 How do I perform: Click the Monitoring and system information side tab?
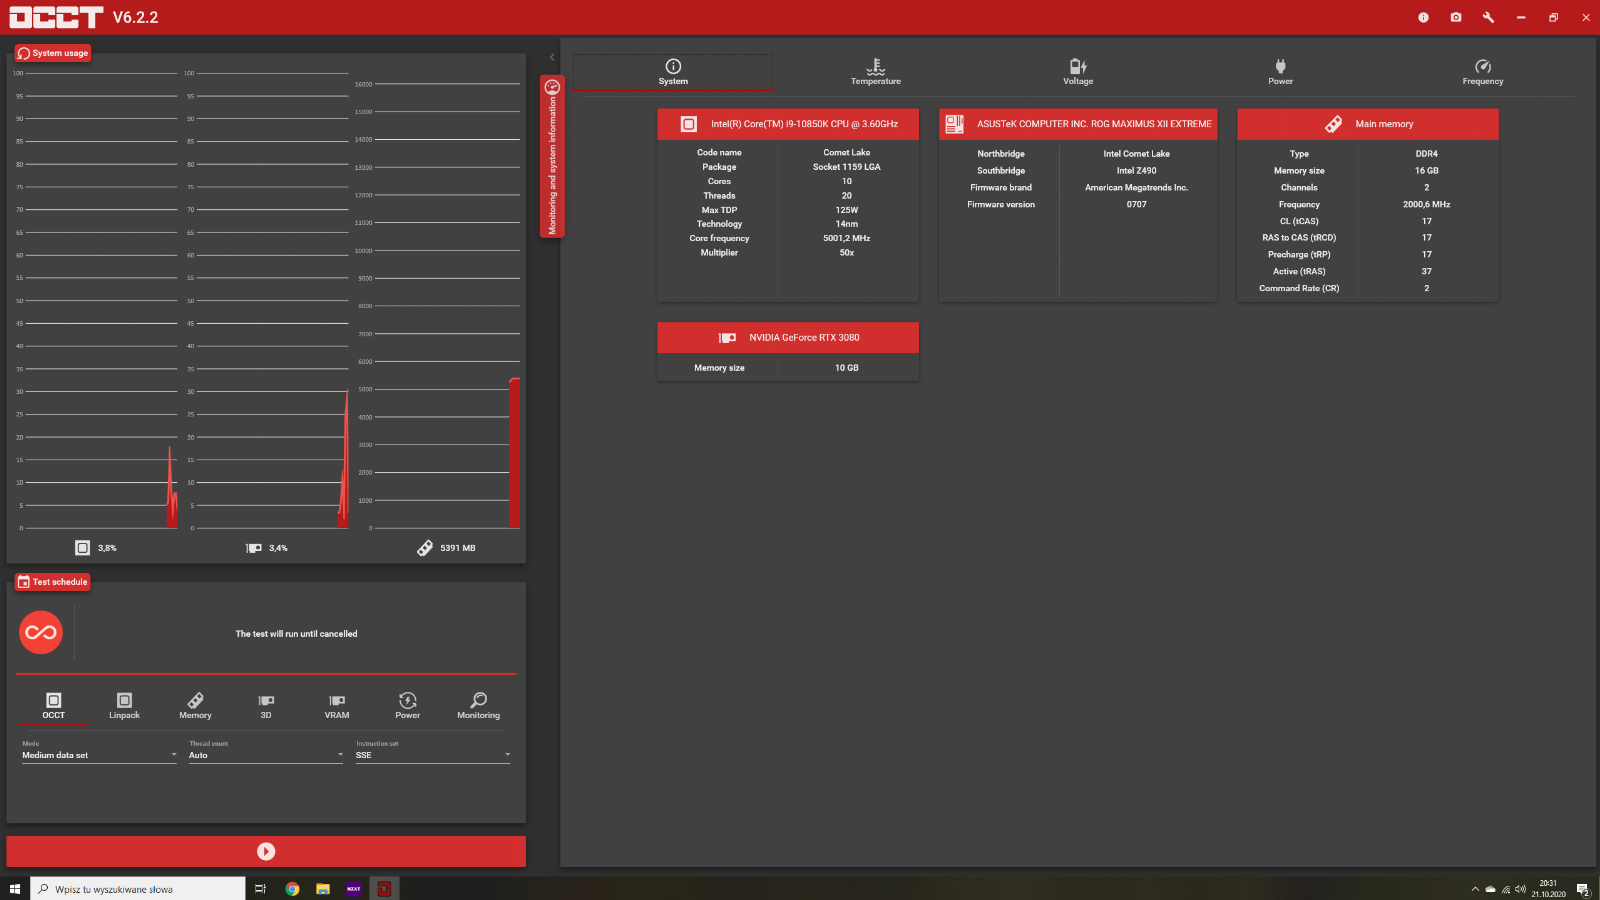pyautogui.click(x=552, y=157)
